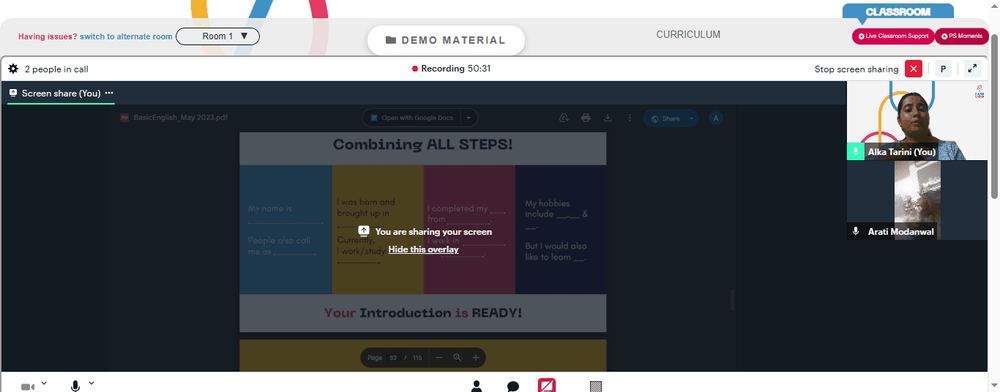Viewport: 1000px width, 392px height.
Task: Toggle the microphone in bottom bar
Action: pyautogui.click(x=75, y=386)
